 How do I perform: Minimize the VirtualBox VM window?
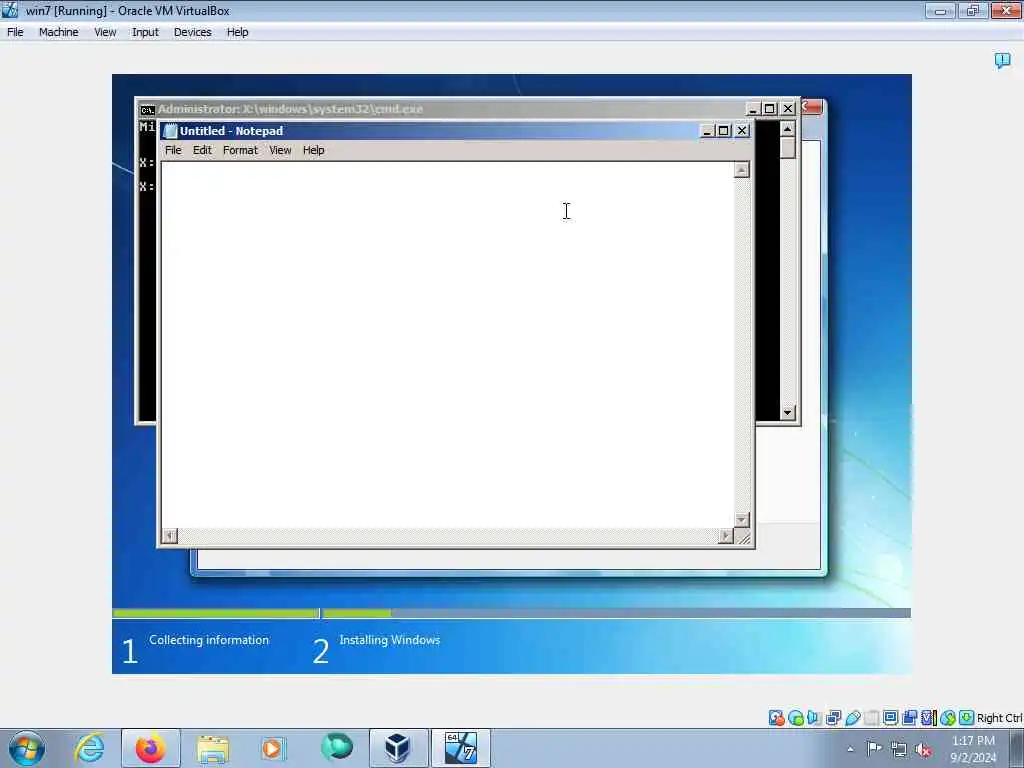[x=940, y=10]
